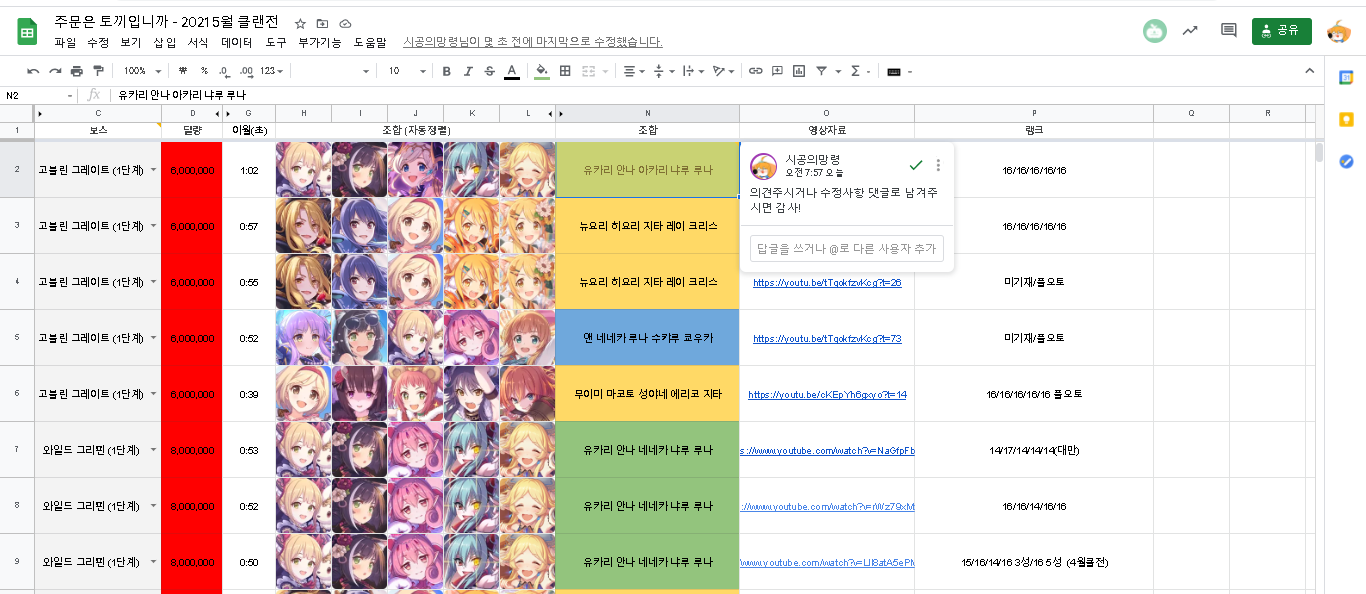
Task: Open last edit history link
Action: (533, 42)
